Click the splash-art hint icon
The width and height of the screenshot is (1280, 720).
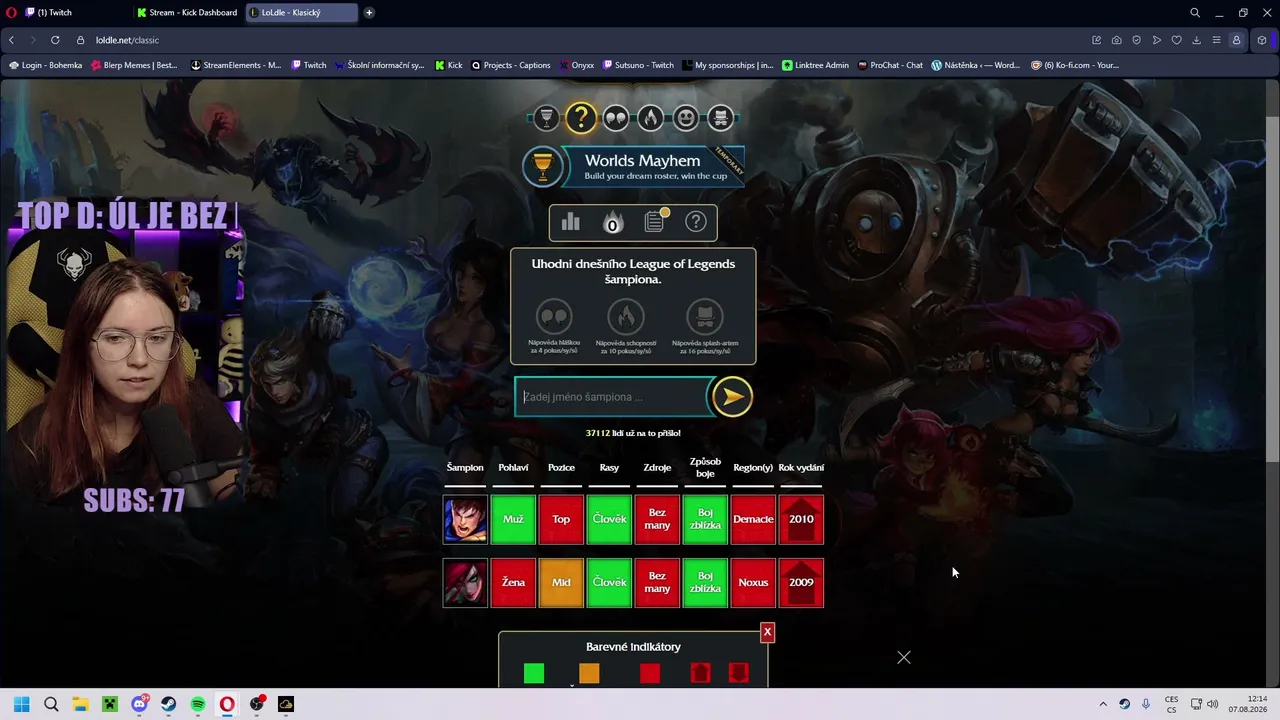[705, 317]
